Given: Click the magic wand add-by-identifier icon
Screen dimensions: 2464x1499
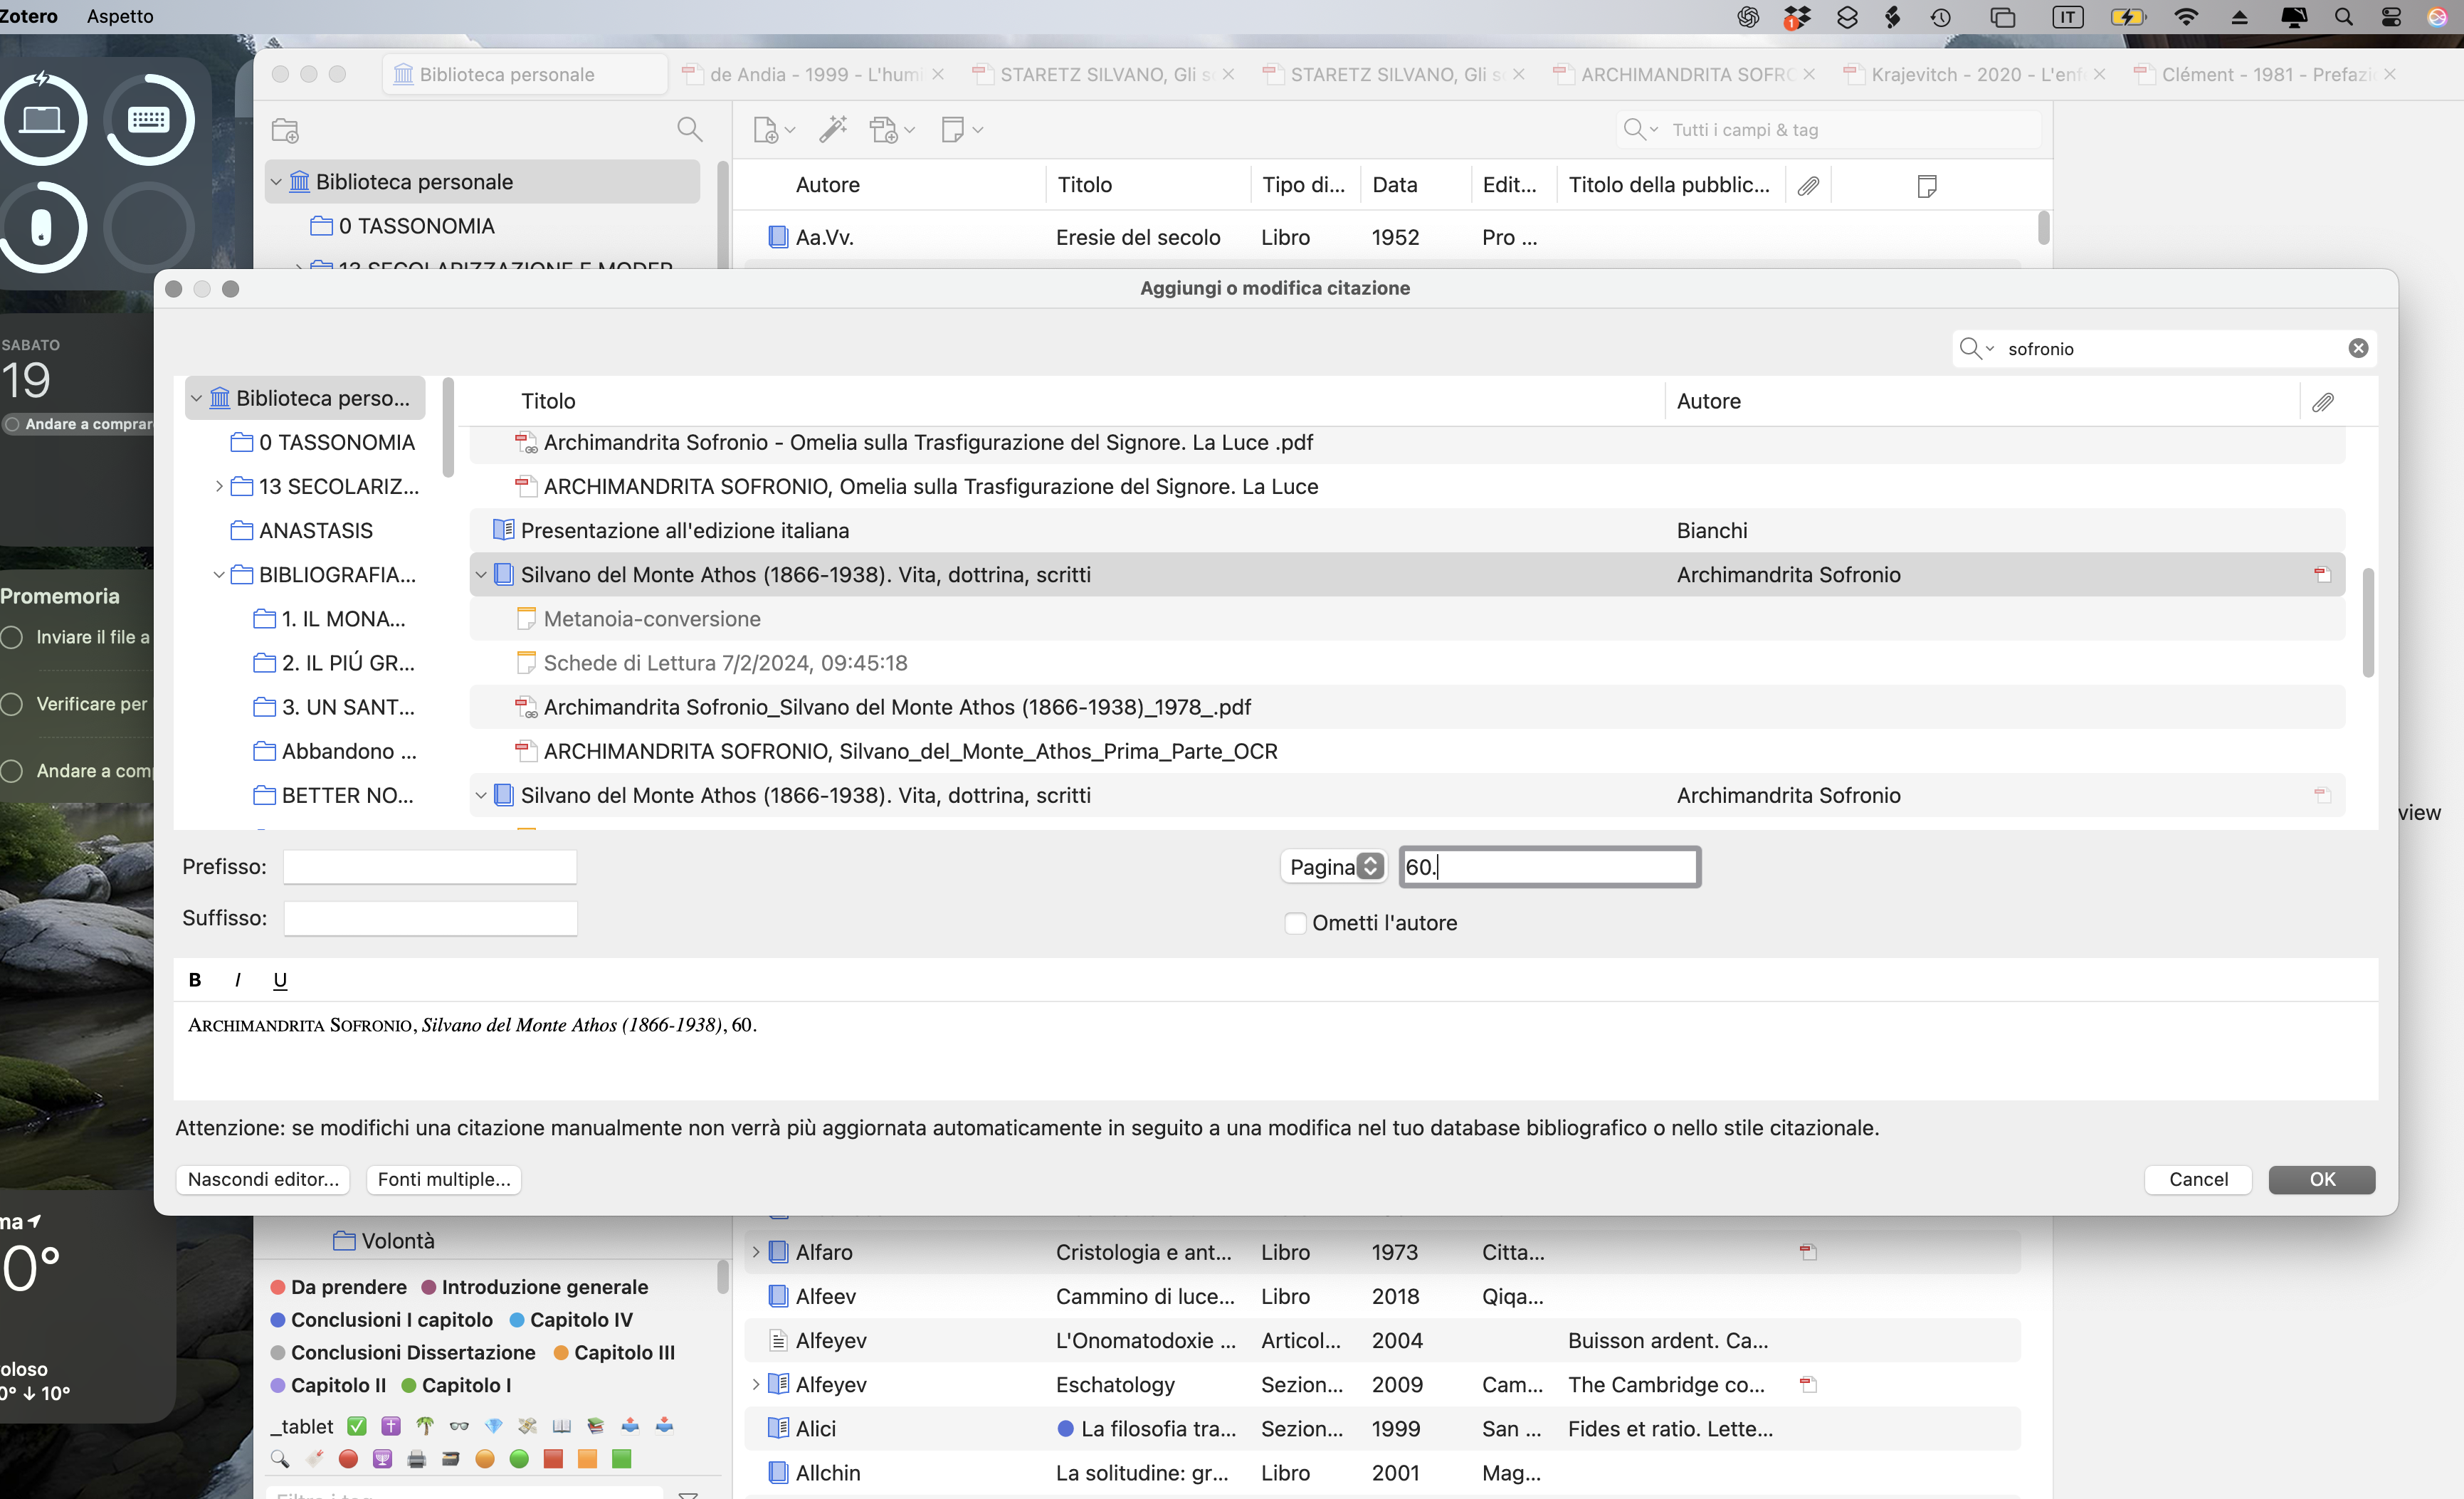Looking at the screenshot, I should pos(832,129).
